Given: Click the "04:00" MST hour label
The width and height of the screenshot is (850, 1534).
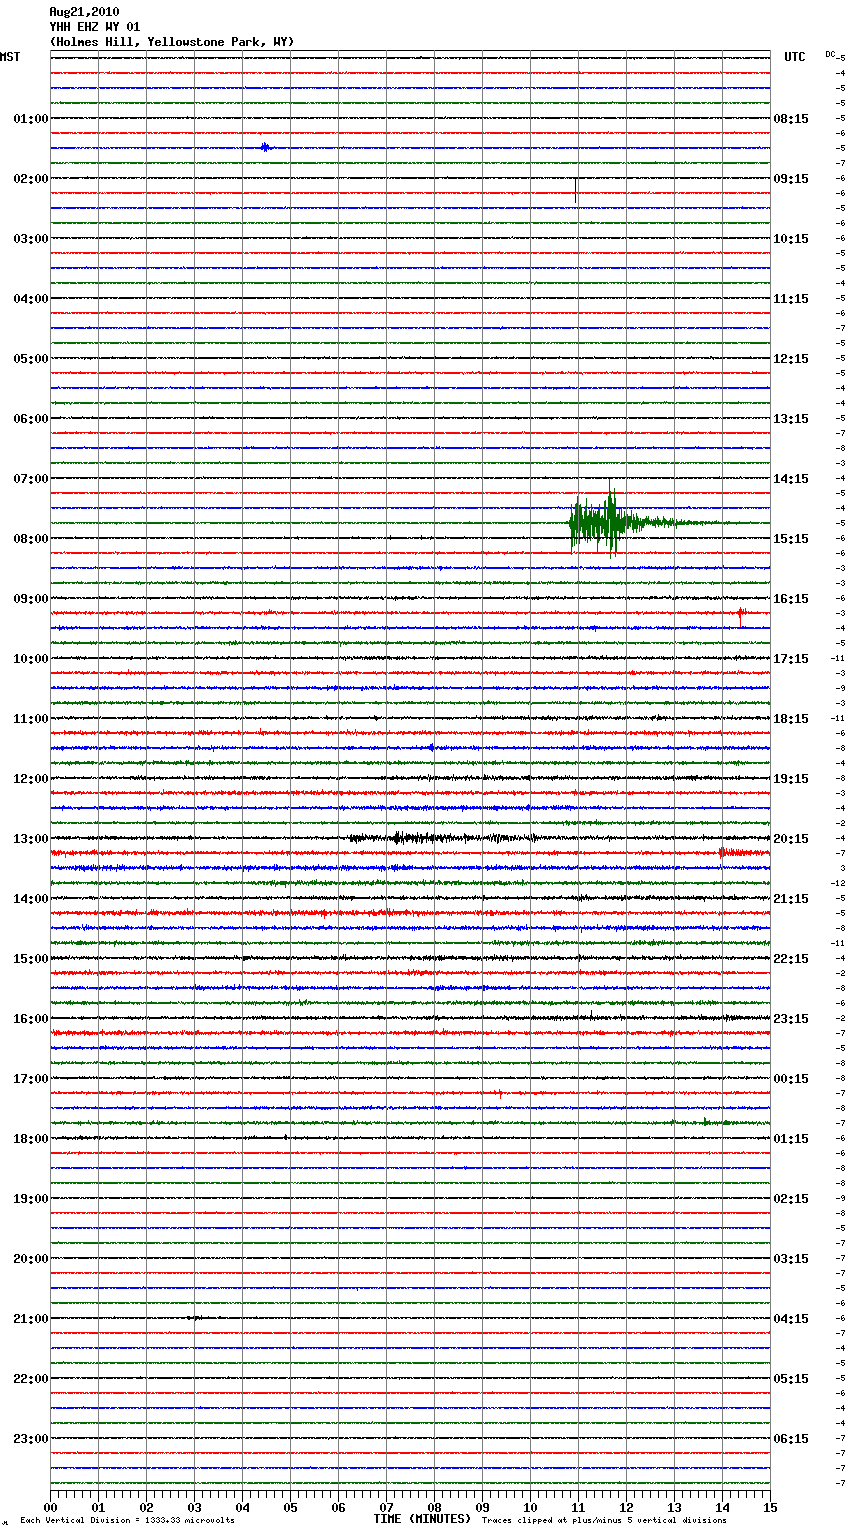Looking at the screenshot, I should (x=31, y=299).
